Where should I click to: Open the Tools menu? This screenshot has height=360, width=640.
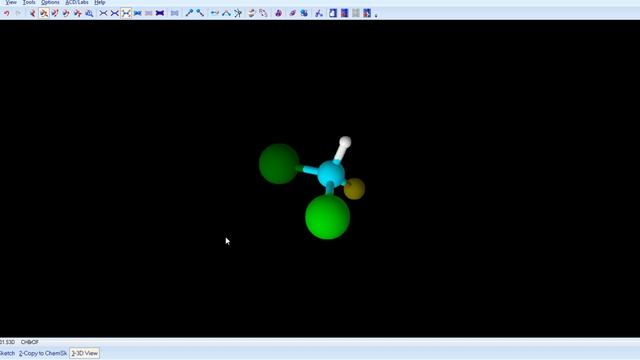pyautogui.click(x=29, y=2)
